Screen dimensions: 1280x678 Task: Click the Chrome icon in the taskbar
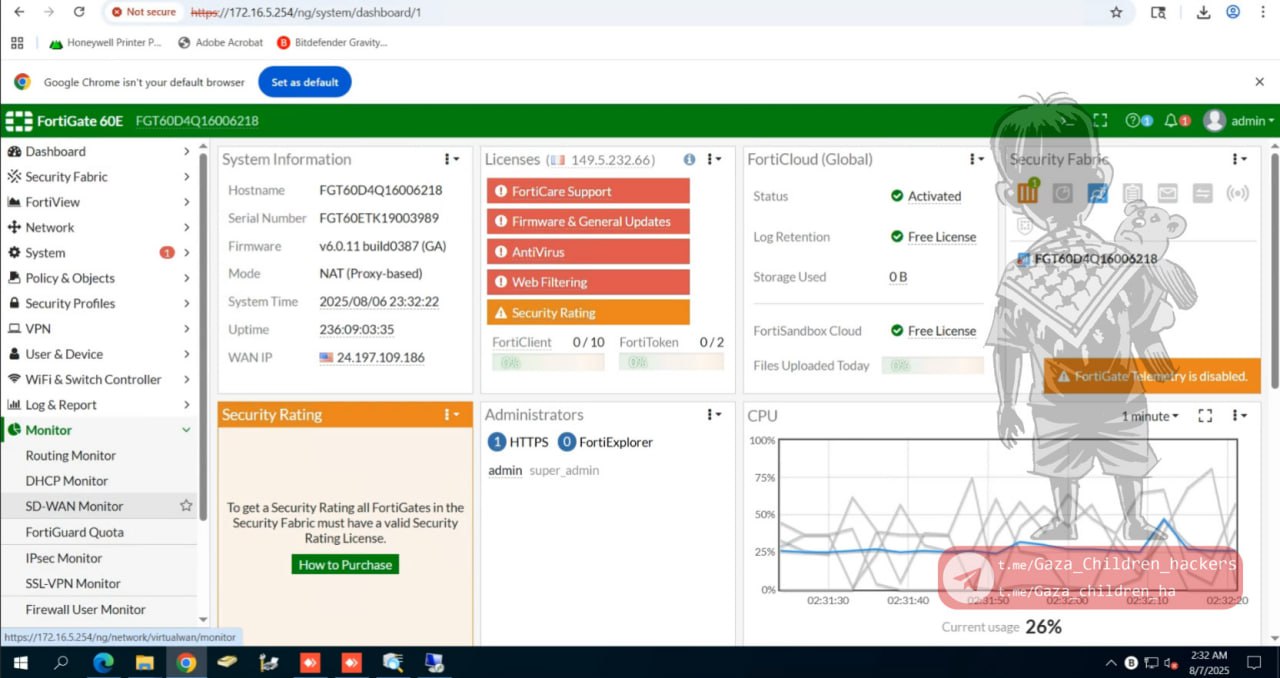click(186, 662)
